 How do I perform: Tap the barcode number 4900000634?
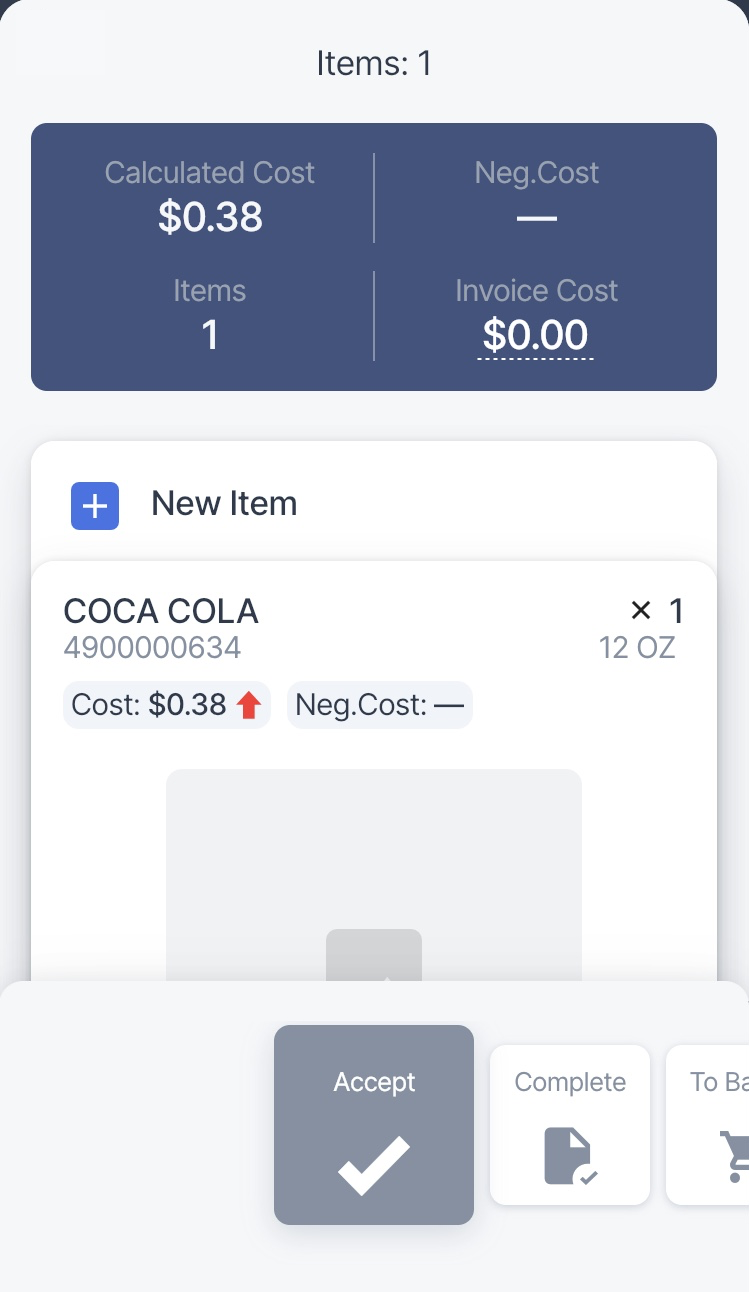click(152, 648)
